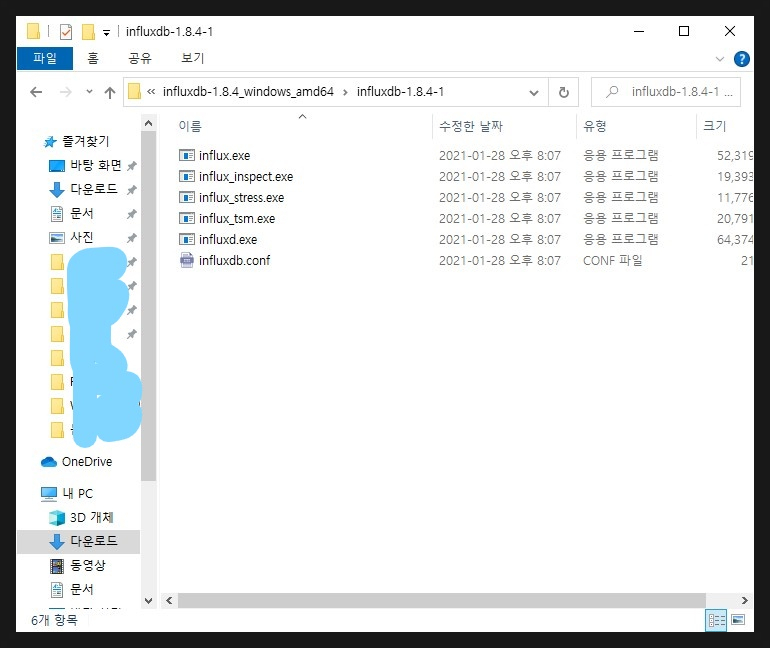Viewport: 770px width, 648px height.
Task: Click navigation pane scroll up arrow
Action: point(148,124)
